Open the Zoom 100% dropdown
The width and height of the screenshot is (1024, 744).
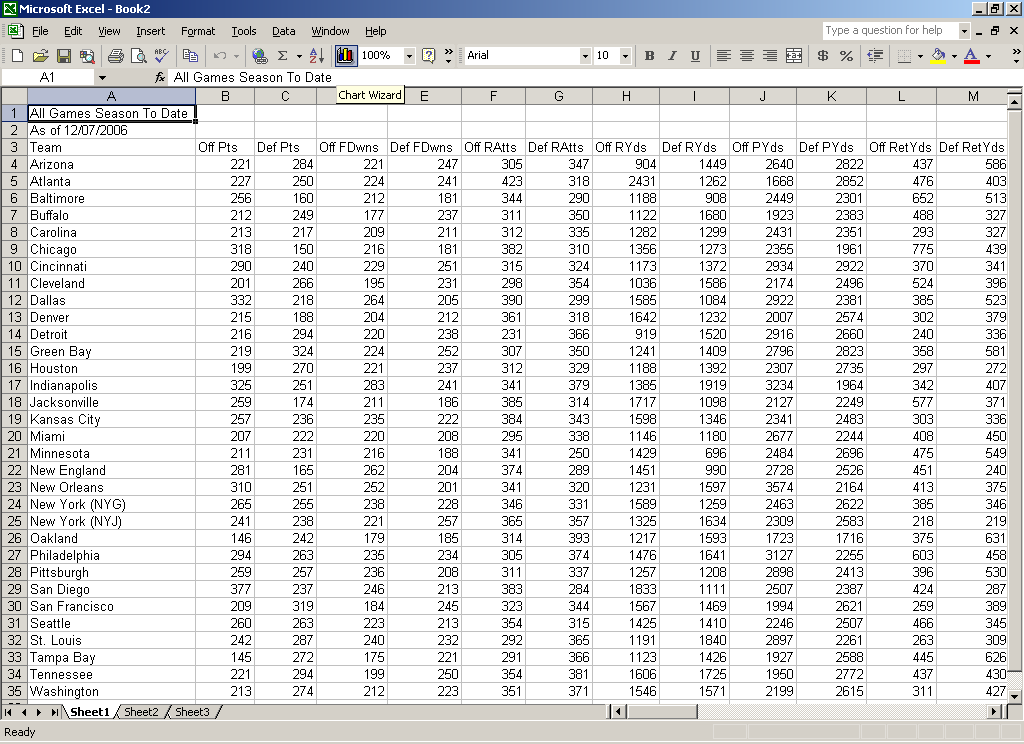click(x=409, y=56)
